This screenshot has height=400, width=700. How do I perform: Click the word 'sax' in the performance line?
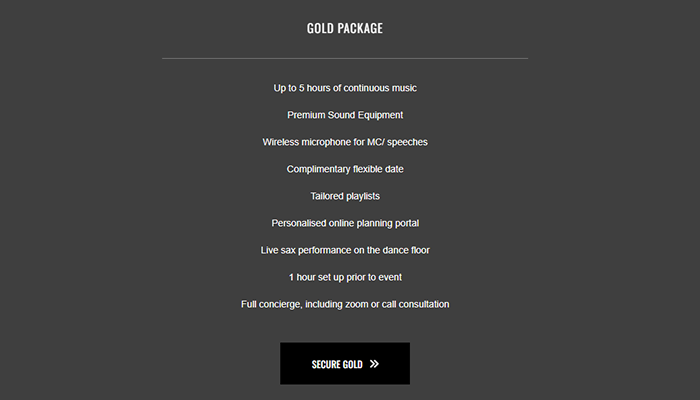[x=288, y=250]
